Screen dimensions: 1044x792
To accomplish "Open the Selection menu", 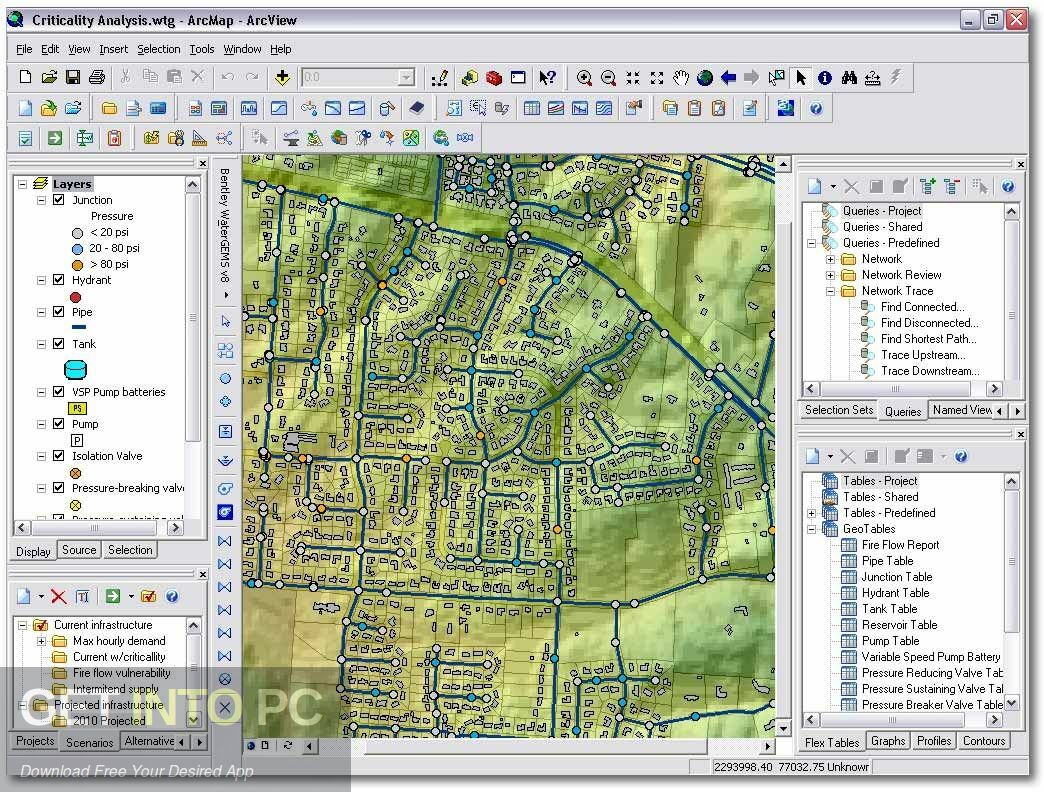I will point(158,49).
